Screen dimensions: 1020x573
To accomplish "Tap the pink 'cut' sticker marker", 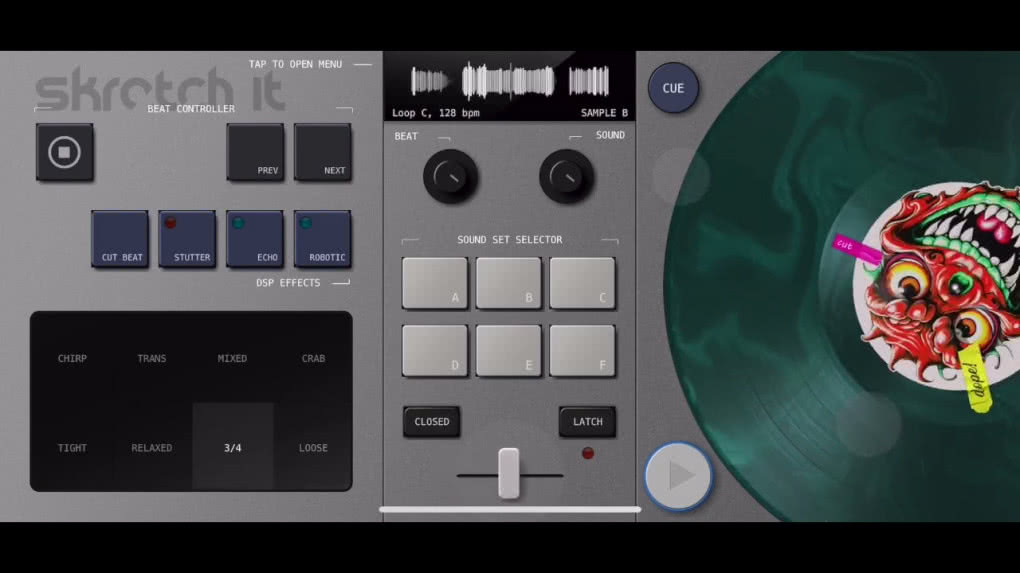I will pyautogui.click(x=856, y=248).
